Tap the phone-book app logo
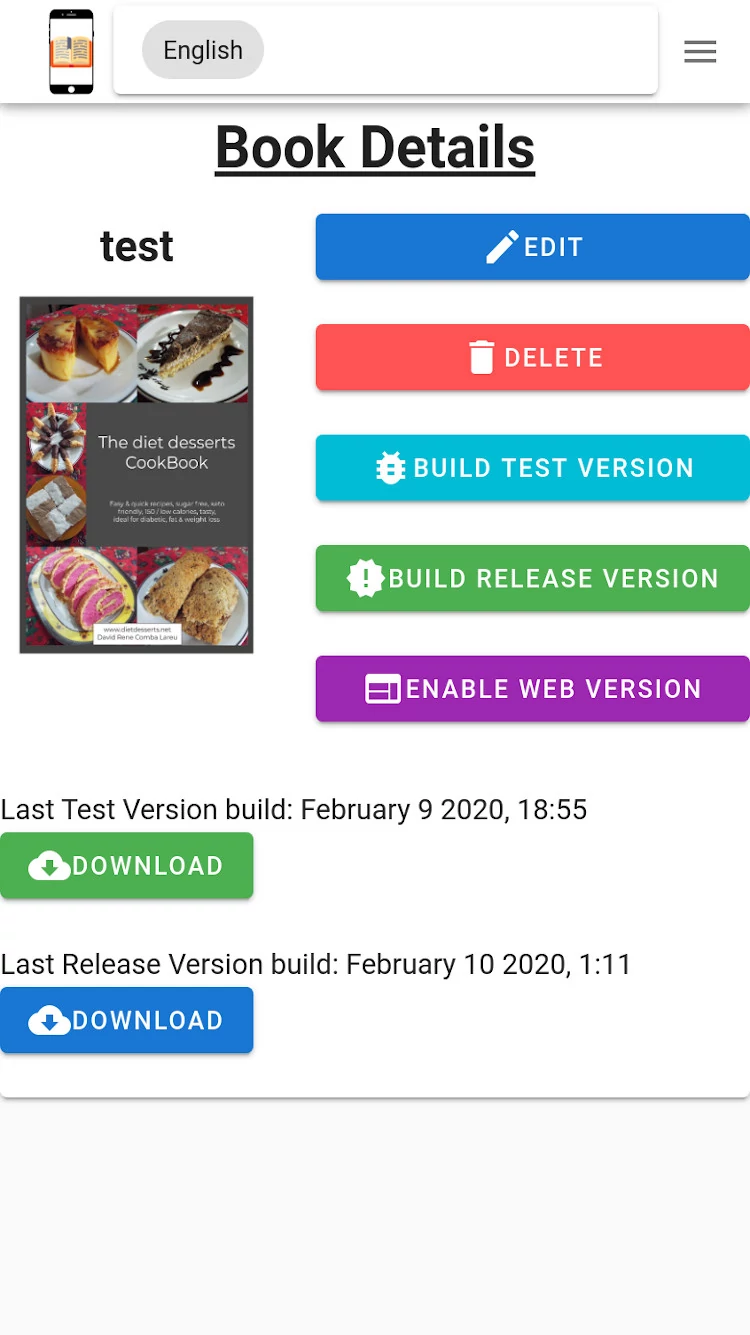The width and height of the screenshot is (750, 1335). 71,51
